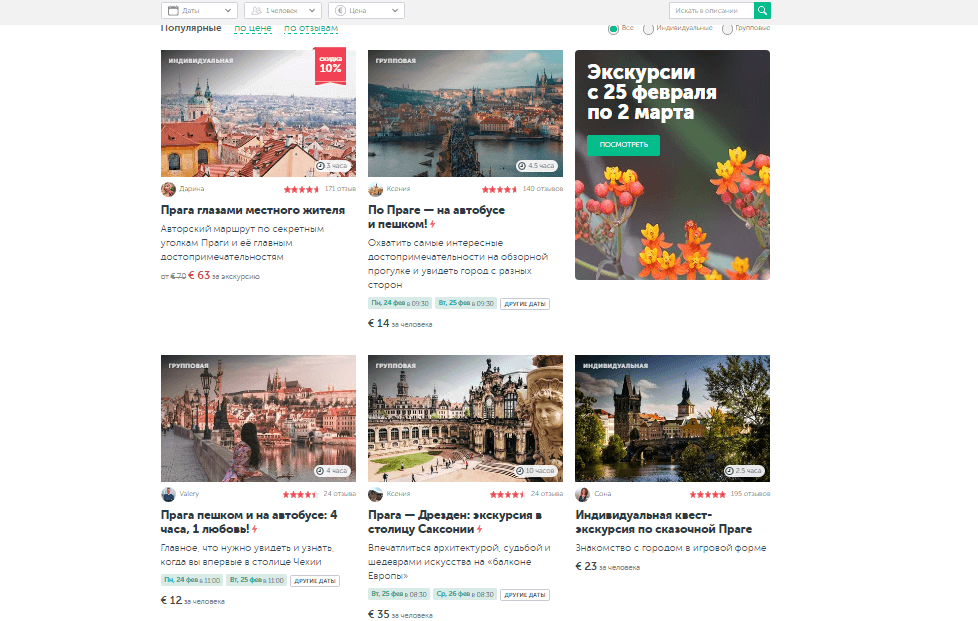Click guide Дарина's avatar

coord(168,189)
